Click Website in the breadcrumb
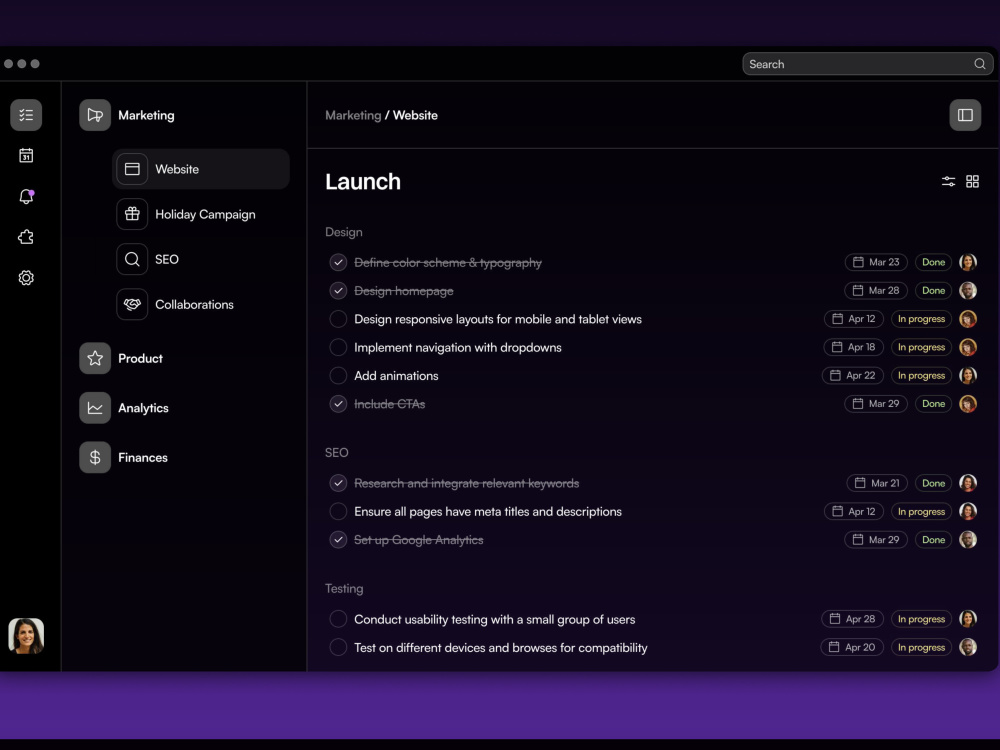 415,115
